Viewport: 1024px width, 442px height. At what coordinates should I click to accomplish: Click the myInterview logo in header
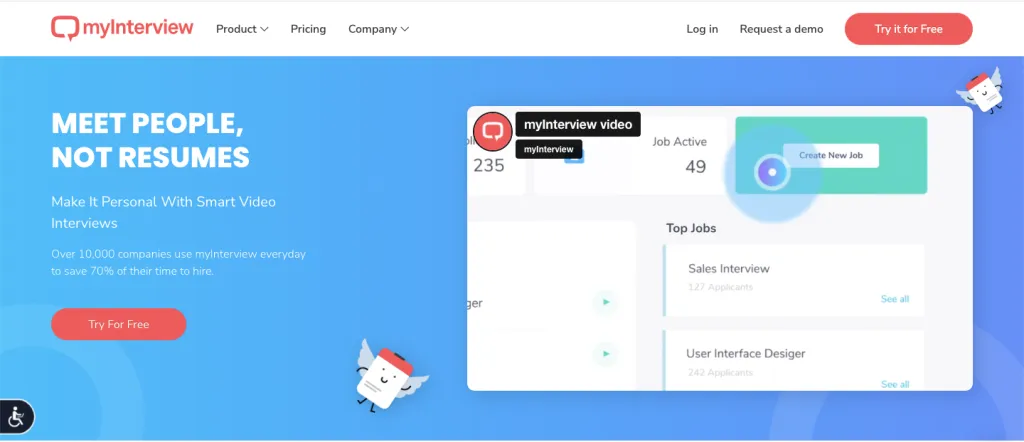pos(122,29)
